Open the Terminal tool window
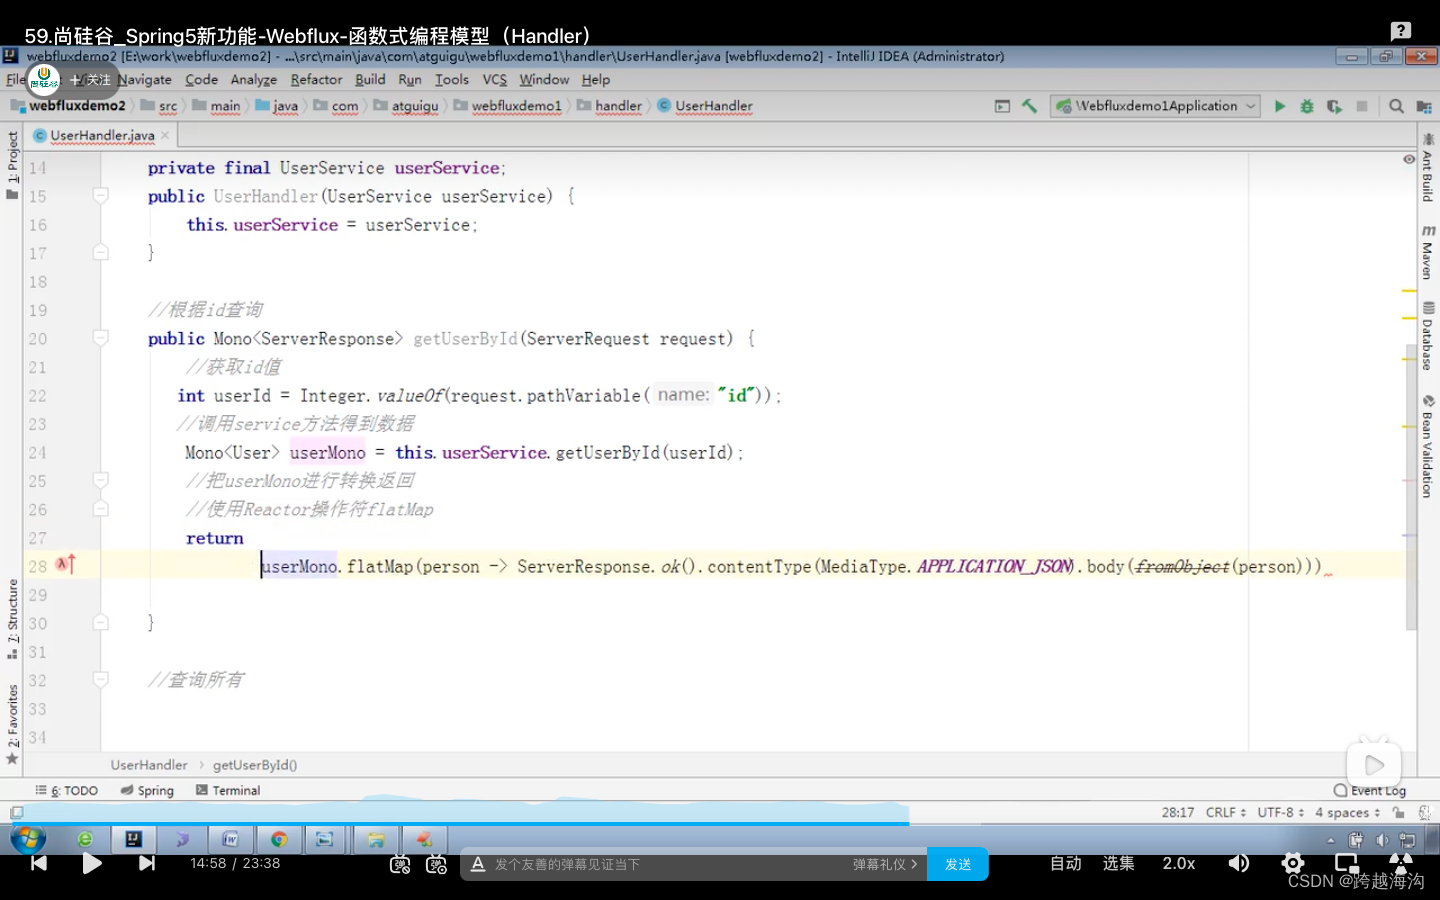The width and height of the screenshot is (1440, 900). [228, 790]
